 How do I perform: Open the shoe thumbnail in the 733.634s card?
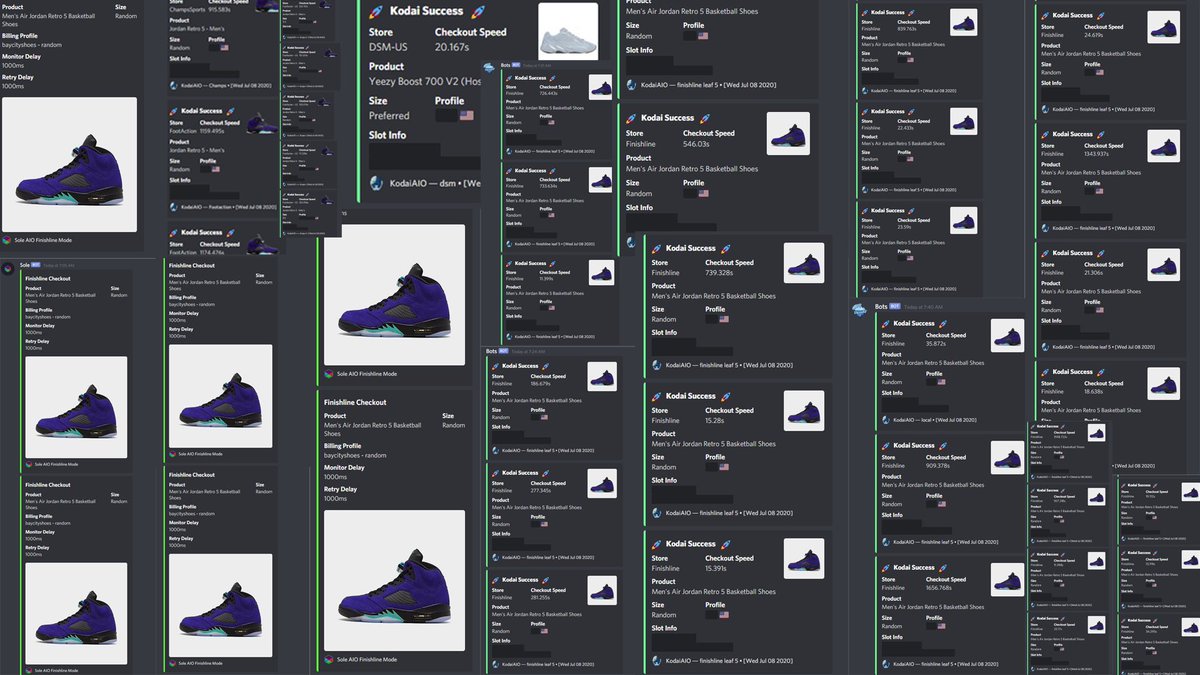(600, 180)
